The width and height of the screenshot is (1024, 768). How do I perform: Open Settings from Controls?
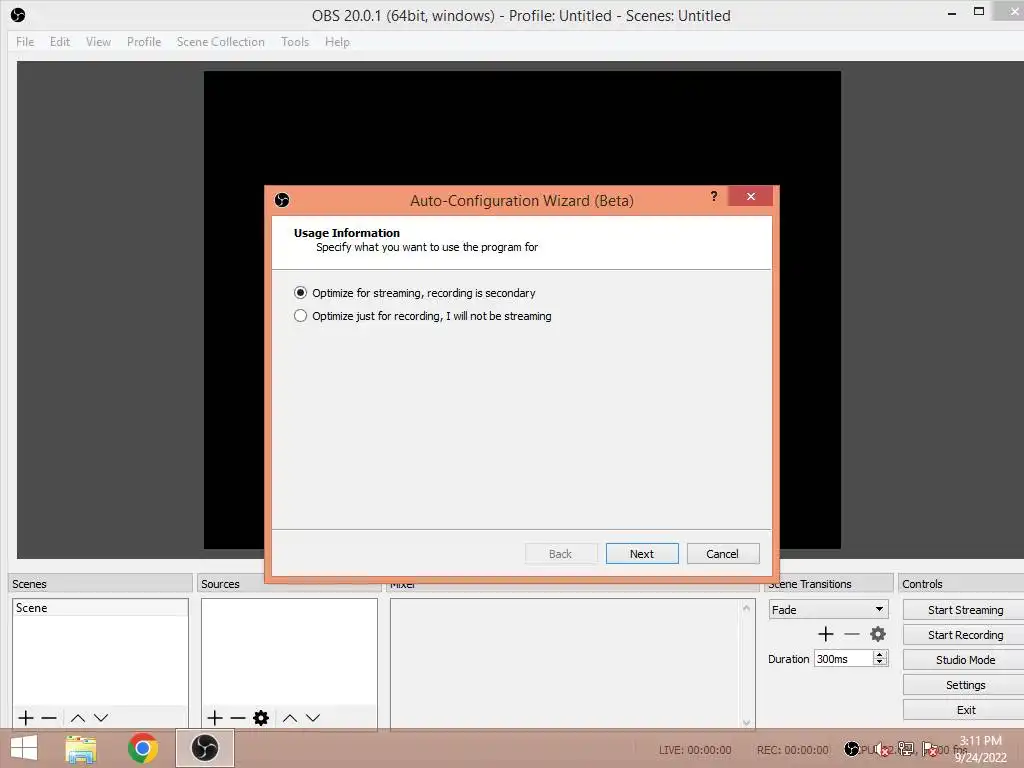(965, 685)
